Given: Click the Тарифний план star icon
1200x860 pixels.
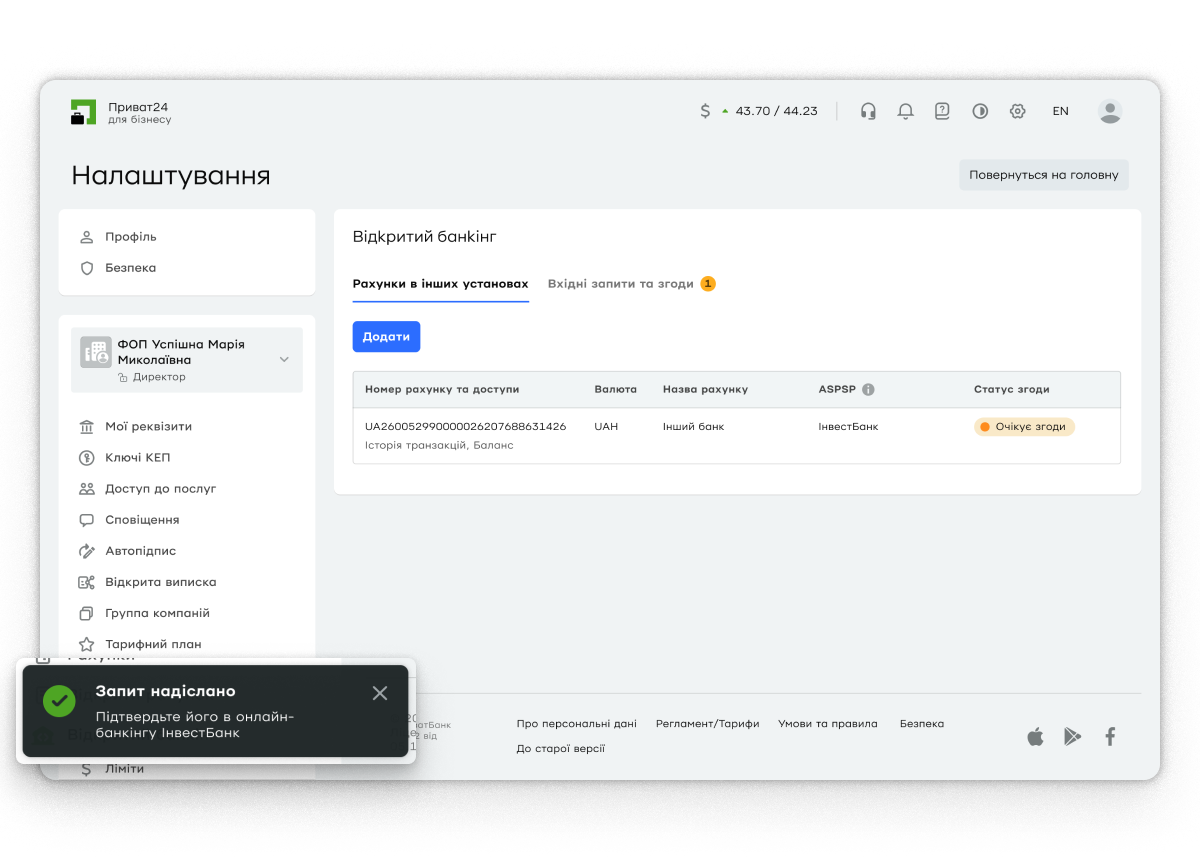Looking at the screenshot, I should (x=86, y=644).
